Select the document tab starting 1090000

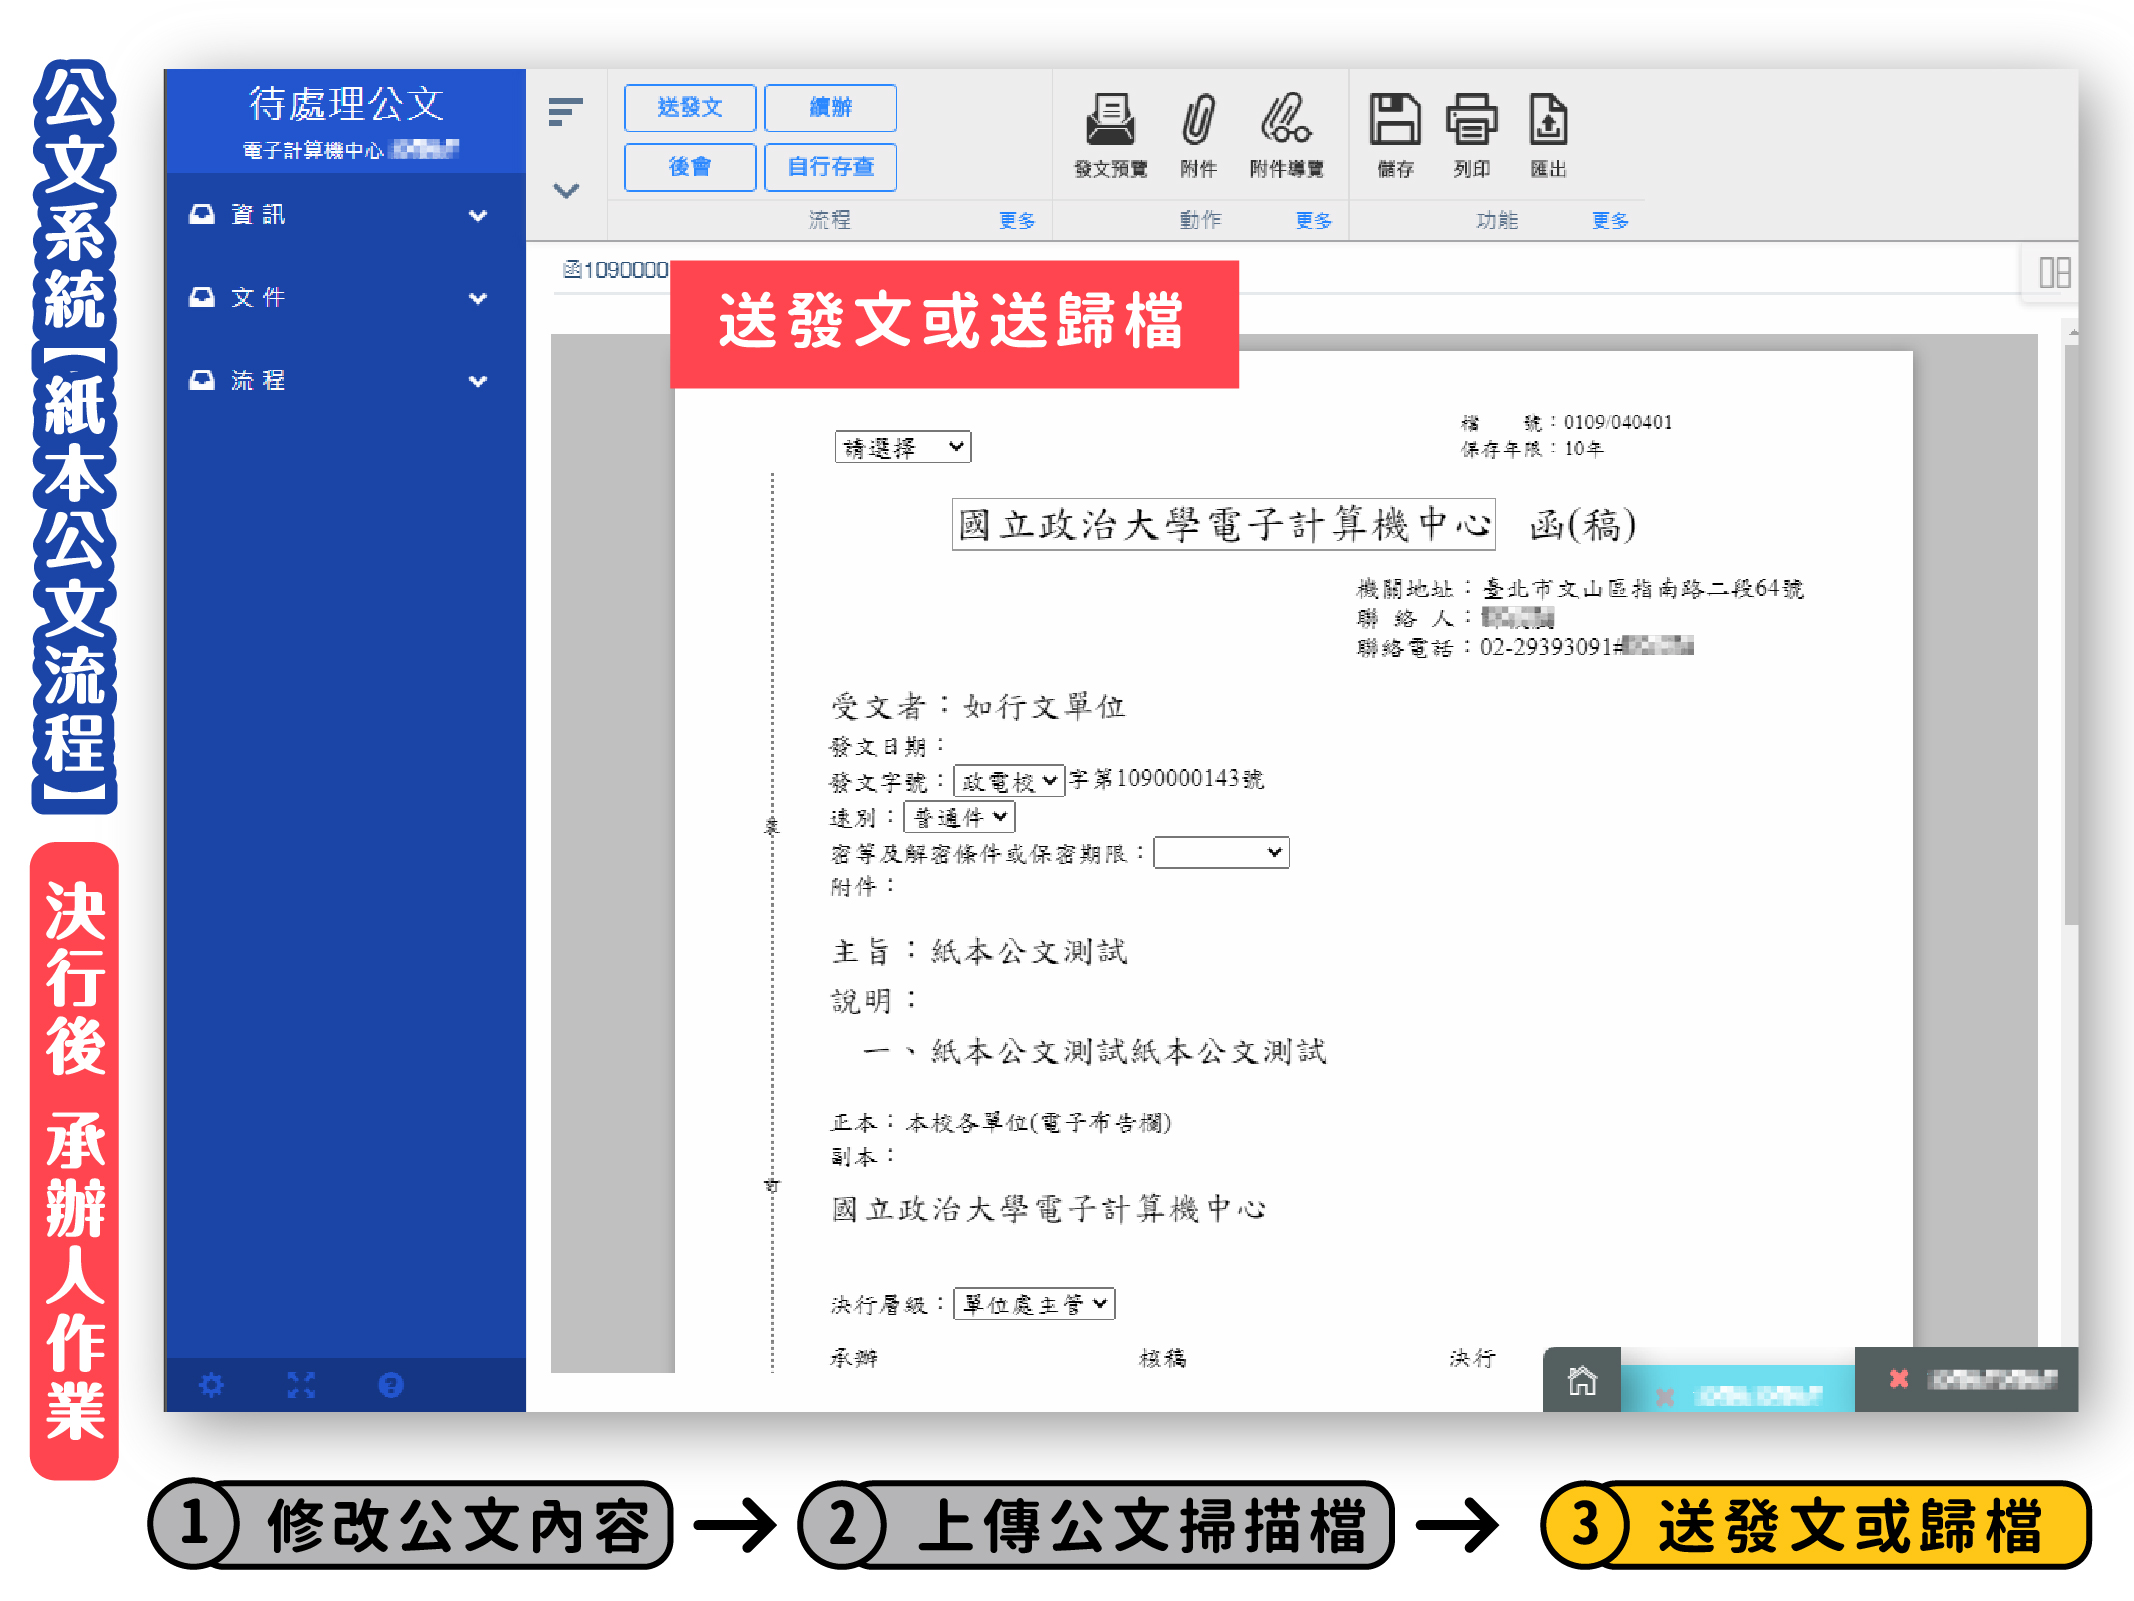click(x=615, y=270)
